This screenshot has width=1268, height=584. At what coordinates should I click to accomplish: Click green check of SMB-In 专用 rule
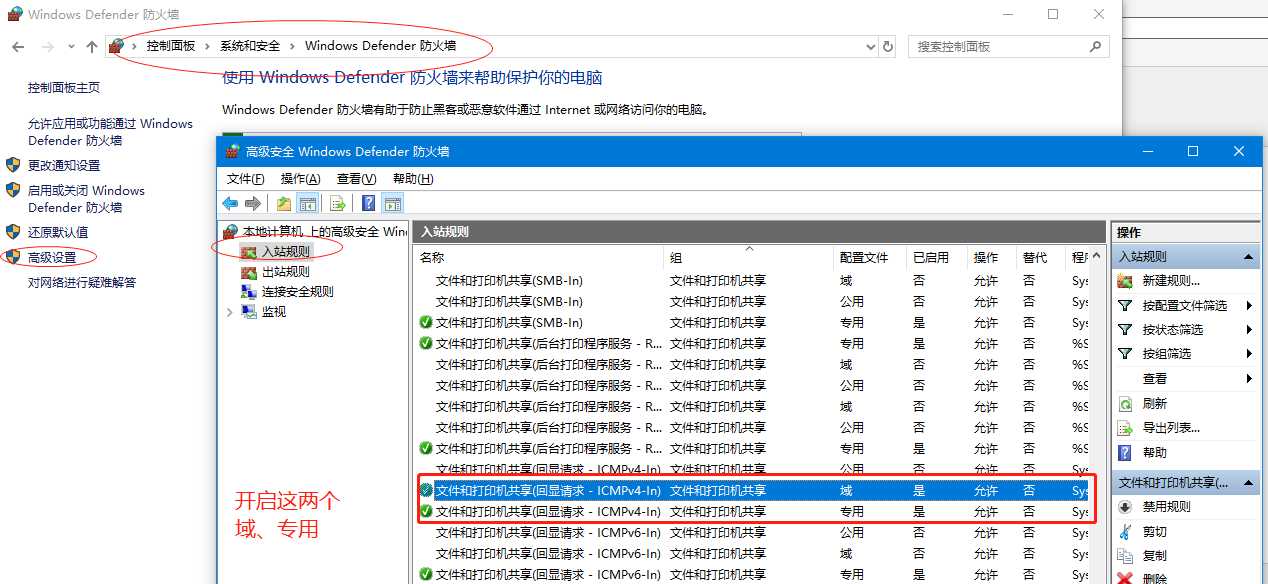click(x=426, y=323)
